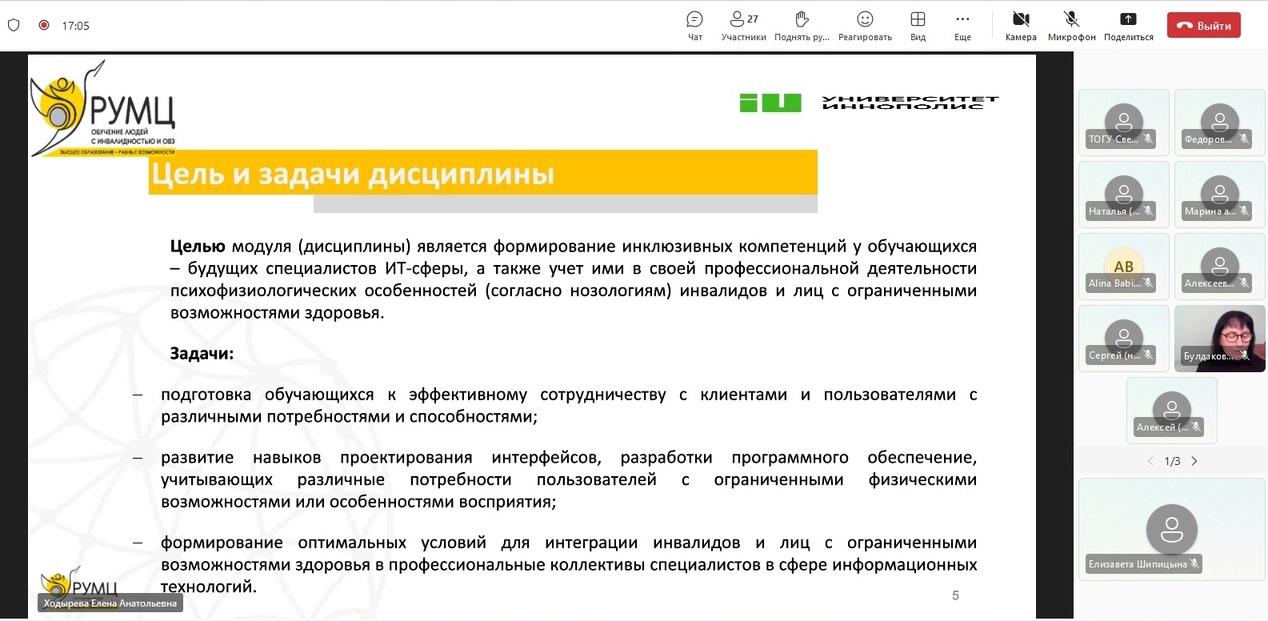Image resolution: width=1268 pixels, height=621 pixels.
Task: Click the muted mic icon for Наталья
Action: click(1148, 212)
